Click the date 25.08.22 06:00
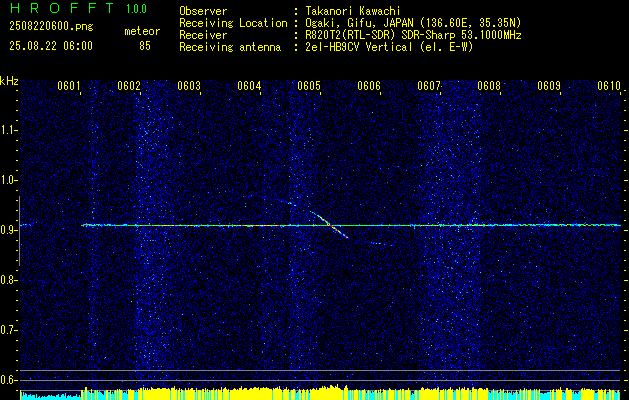This screenshot has width=629, height=400. click(51, 46)
